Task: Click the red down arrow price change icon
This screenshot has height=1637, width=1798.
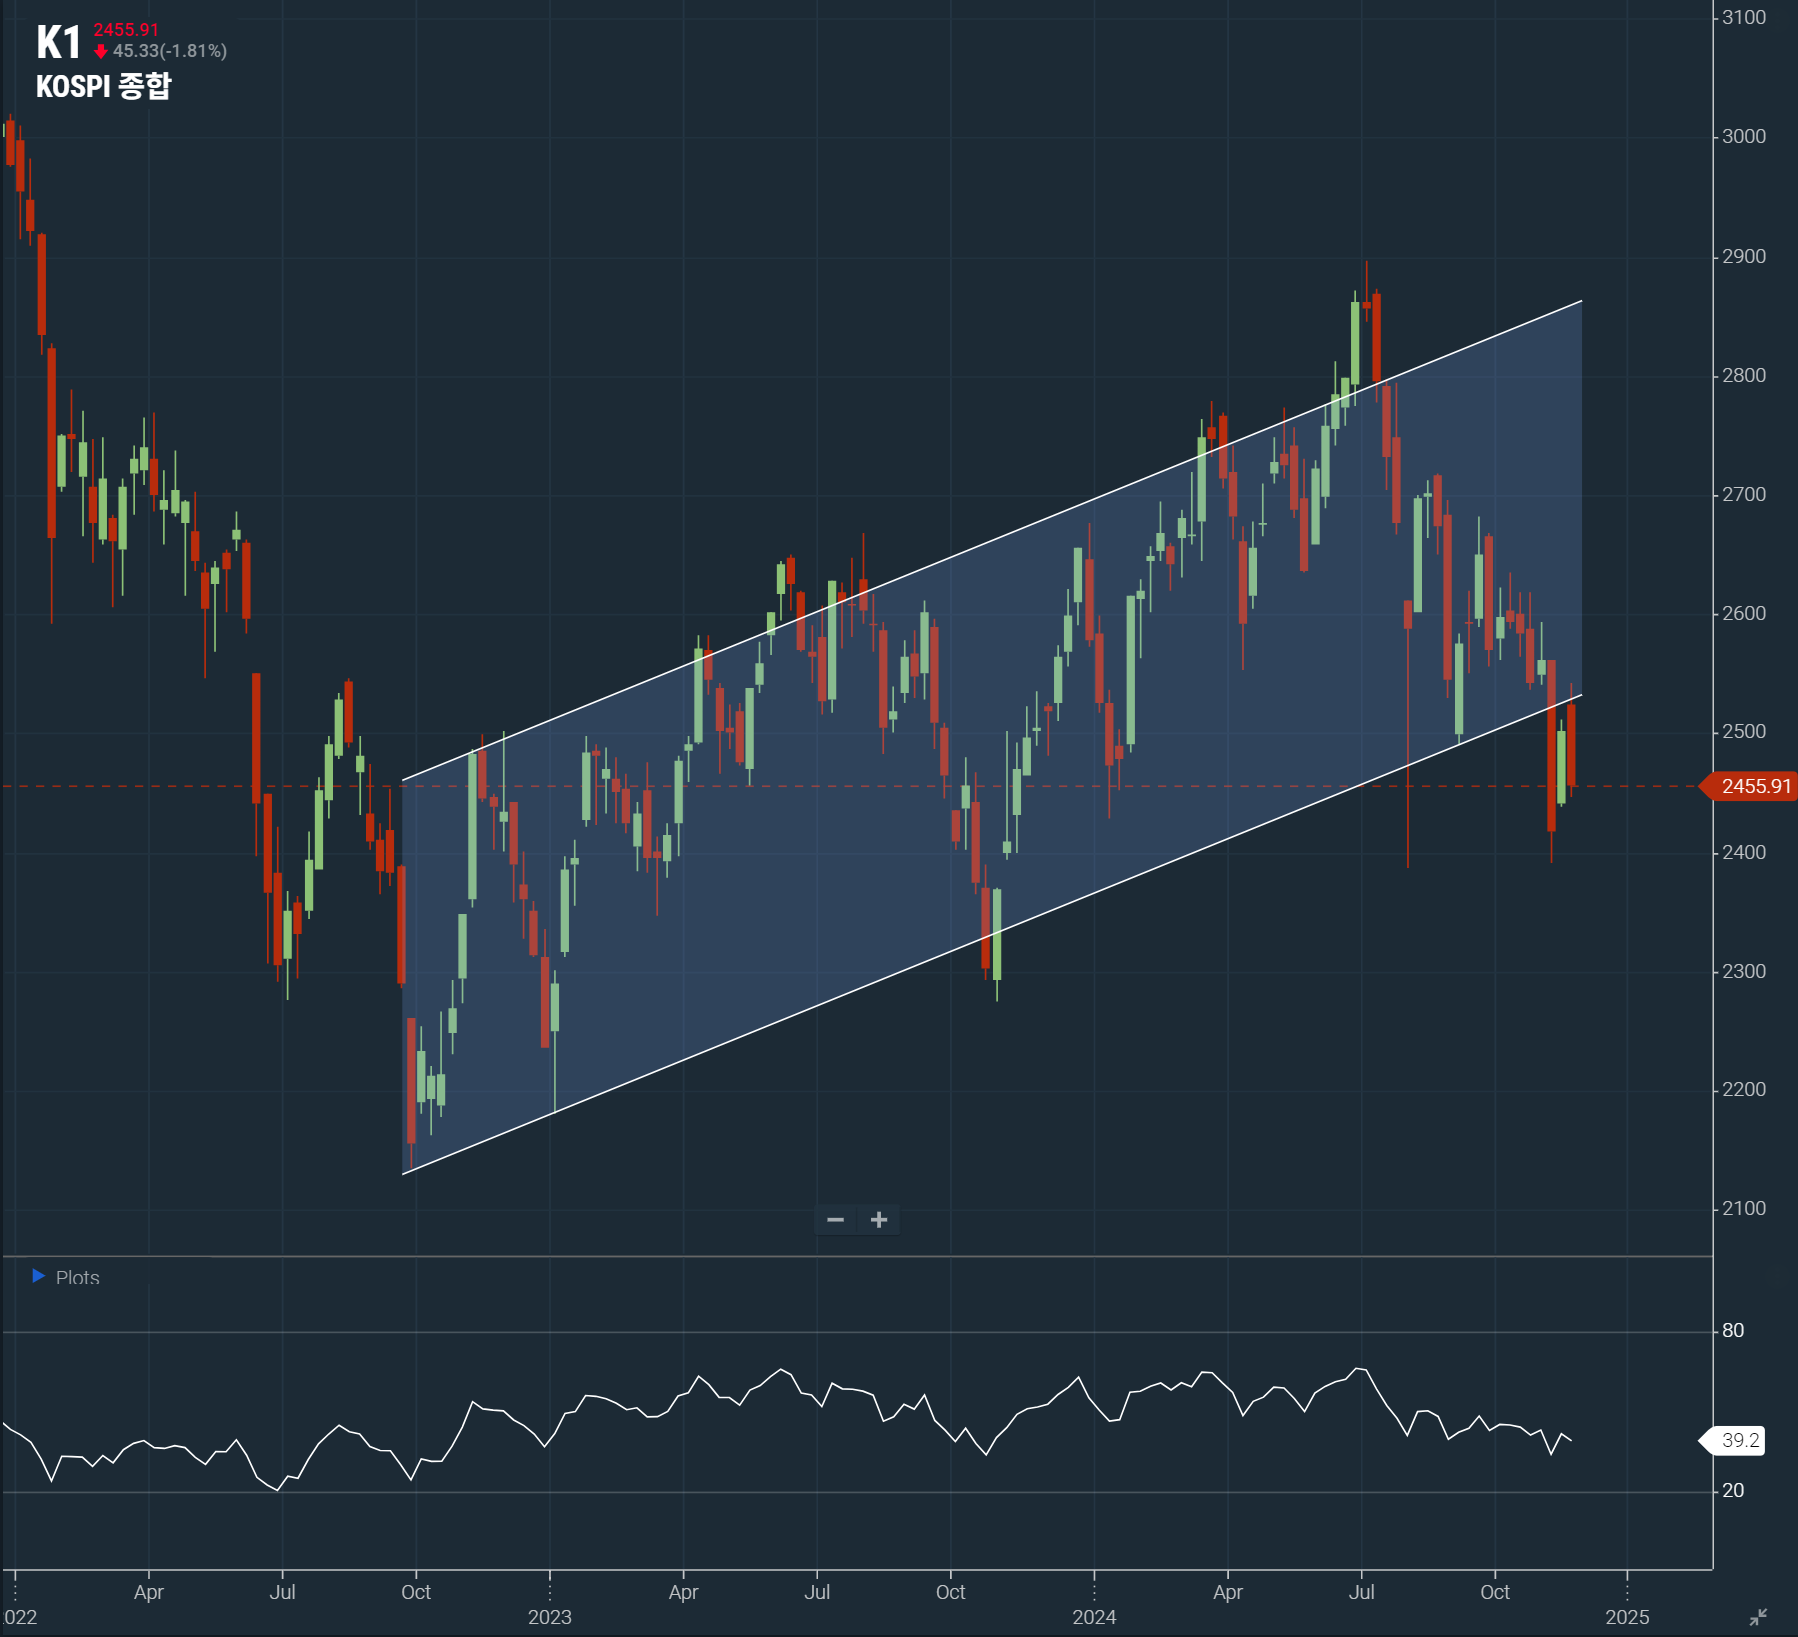Action: tap(100, 51)
